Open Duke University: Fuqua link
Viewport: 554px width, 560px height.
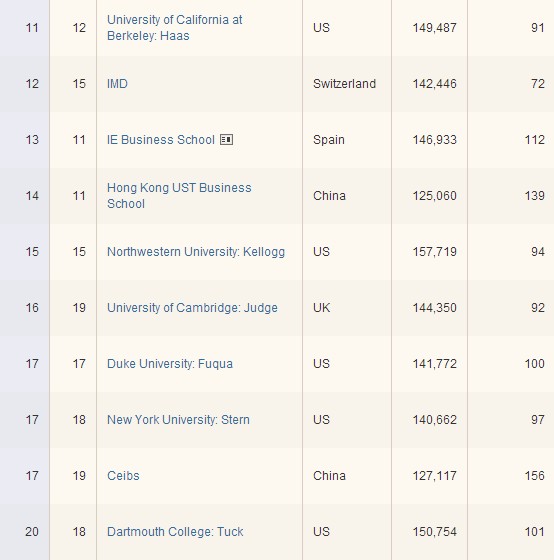point(170,364)
